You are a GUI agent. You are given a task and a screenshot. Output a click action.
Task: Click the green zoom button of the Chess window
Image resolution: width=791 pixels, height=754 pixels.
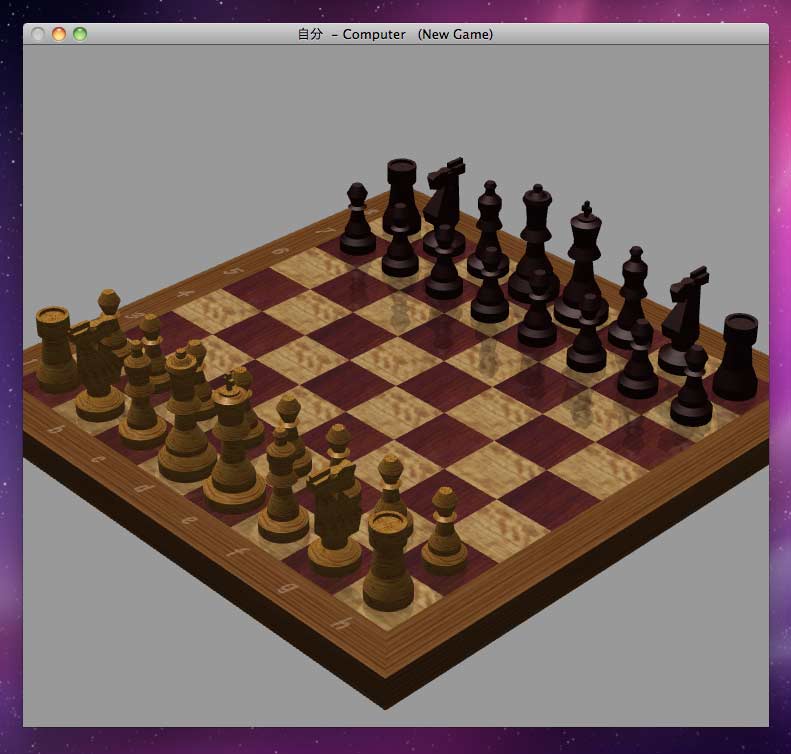80,34
